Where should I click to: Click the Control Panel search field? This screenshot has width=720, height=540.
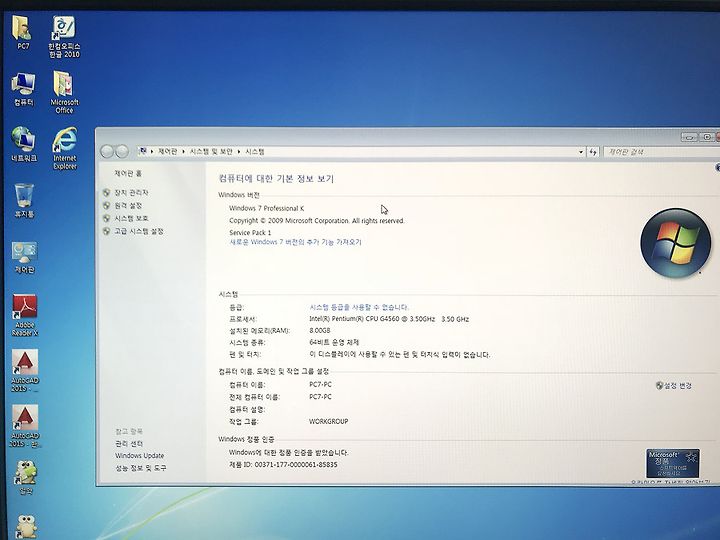pyautogui.click(x=661, y=152)
